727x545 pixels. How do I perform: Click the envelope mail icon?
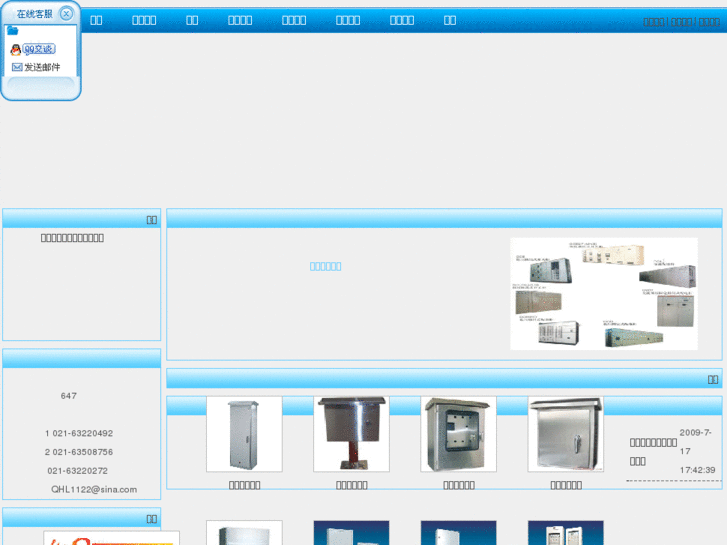coord(17,67)
